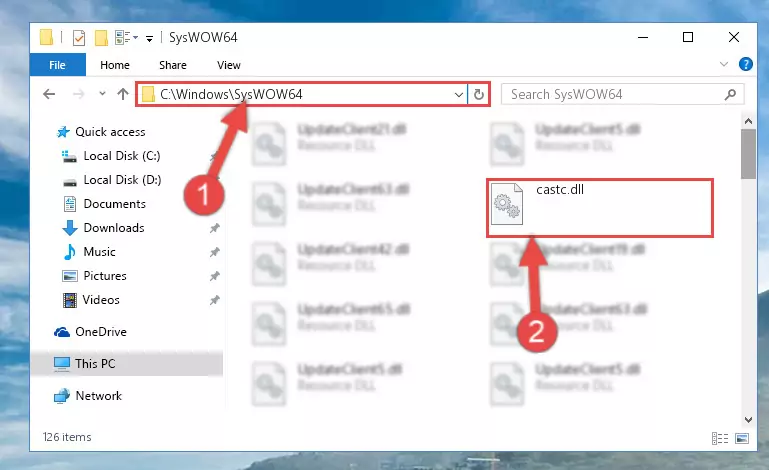This screenshot has height=470, width=769.
Task: Click the search magnifier icon
Action: 730,94
